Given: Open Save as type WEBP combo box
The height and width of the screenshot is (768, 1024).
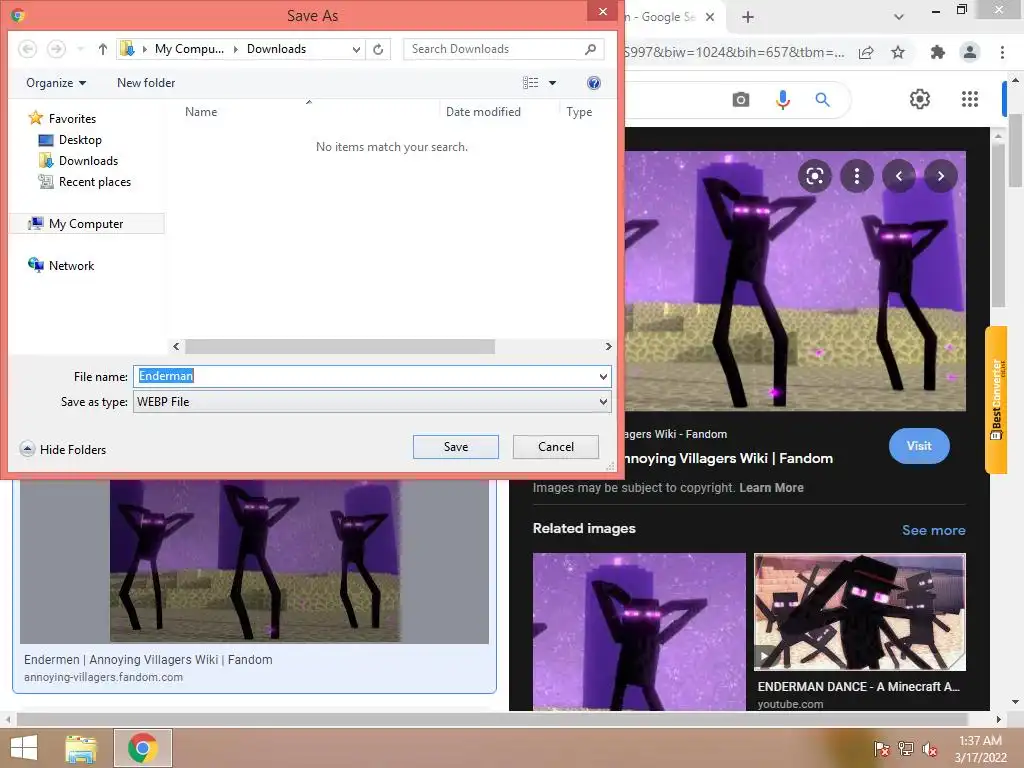Looking at the screenshot, I should tap(372, 402).
